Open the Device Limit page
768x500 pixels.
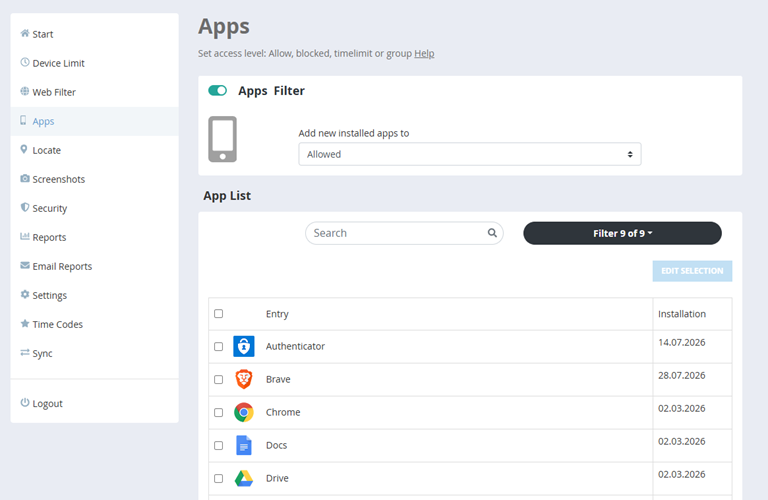(x=94, y=63)
